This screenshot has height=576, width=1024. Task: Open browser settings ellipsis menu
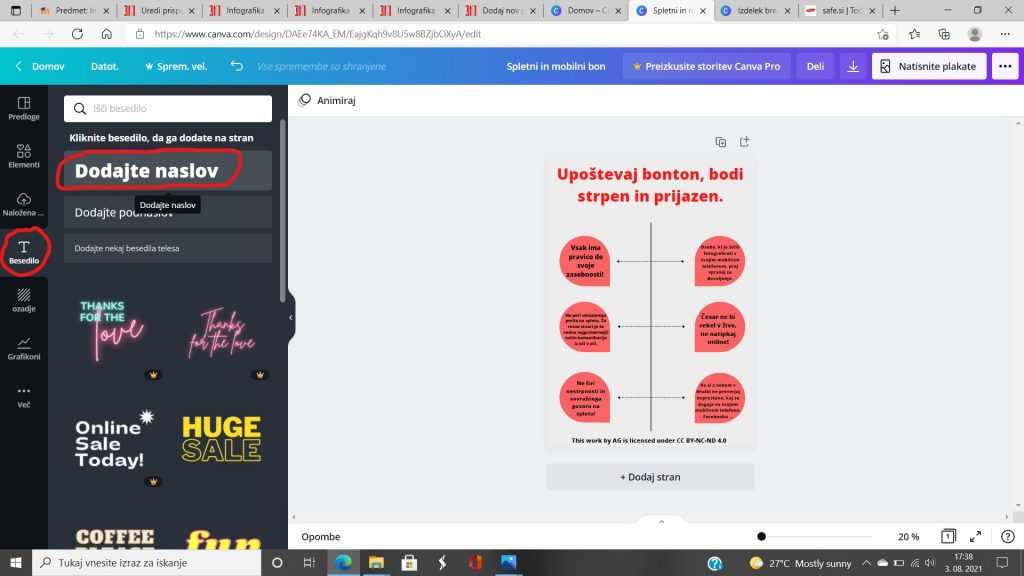(1005, 34)
